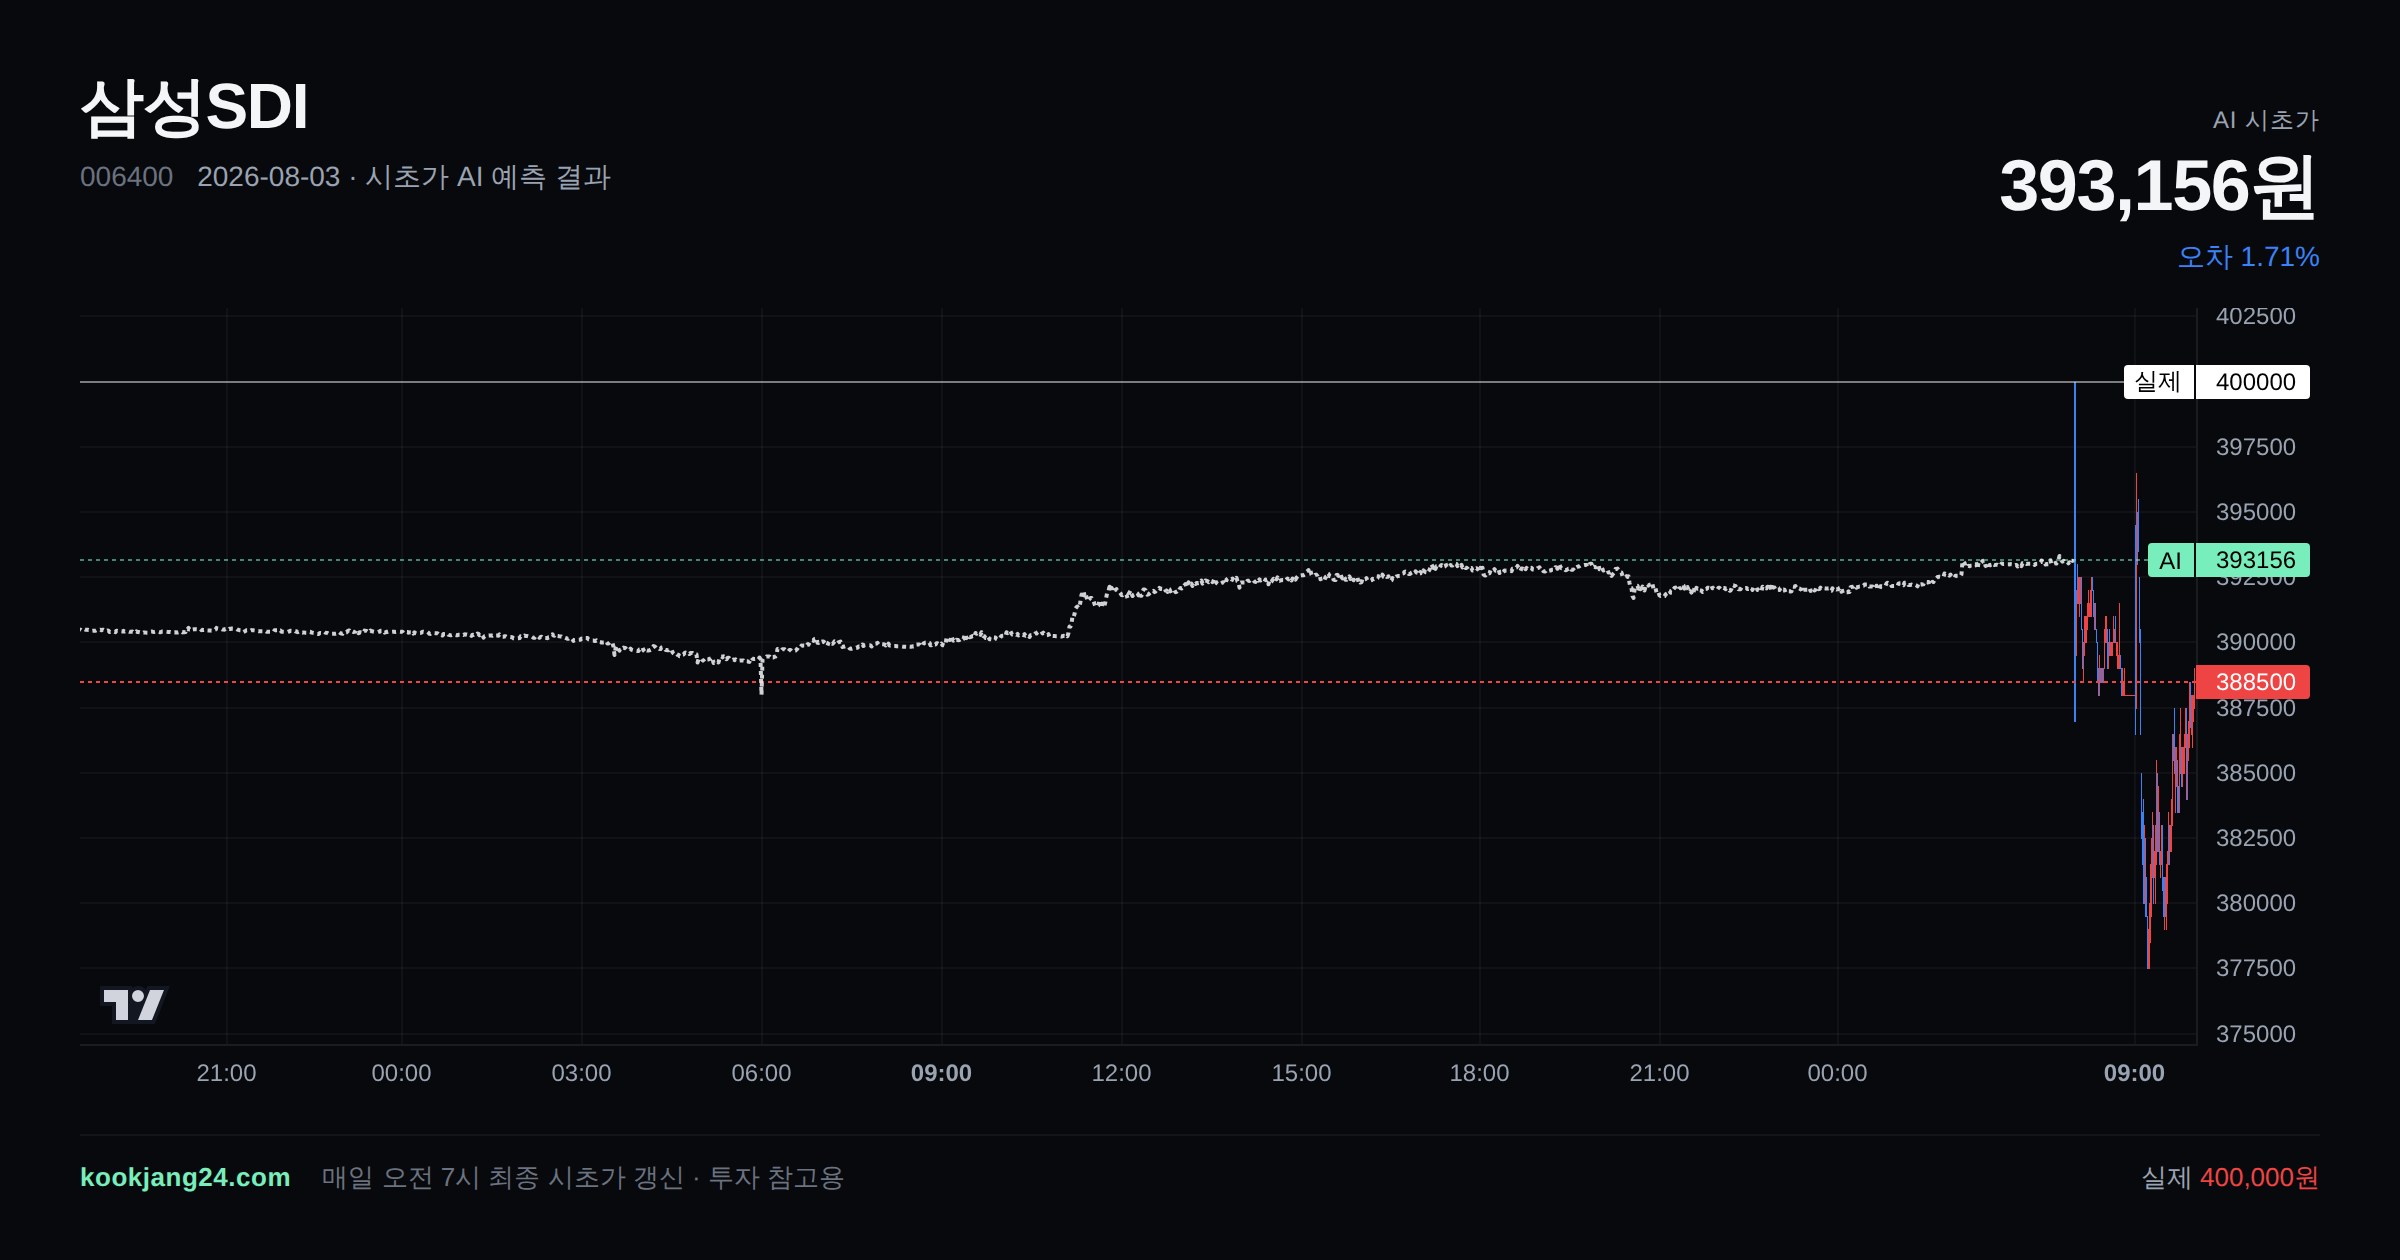Click the 393,156원 predicted price

coord(2158,186)
